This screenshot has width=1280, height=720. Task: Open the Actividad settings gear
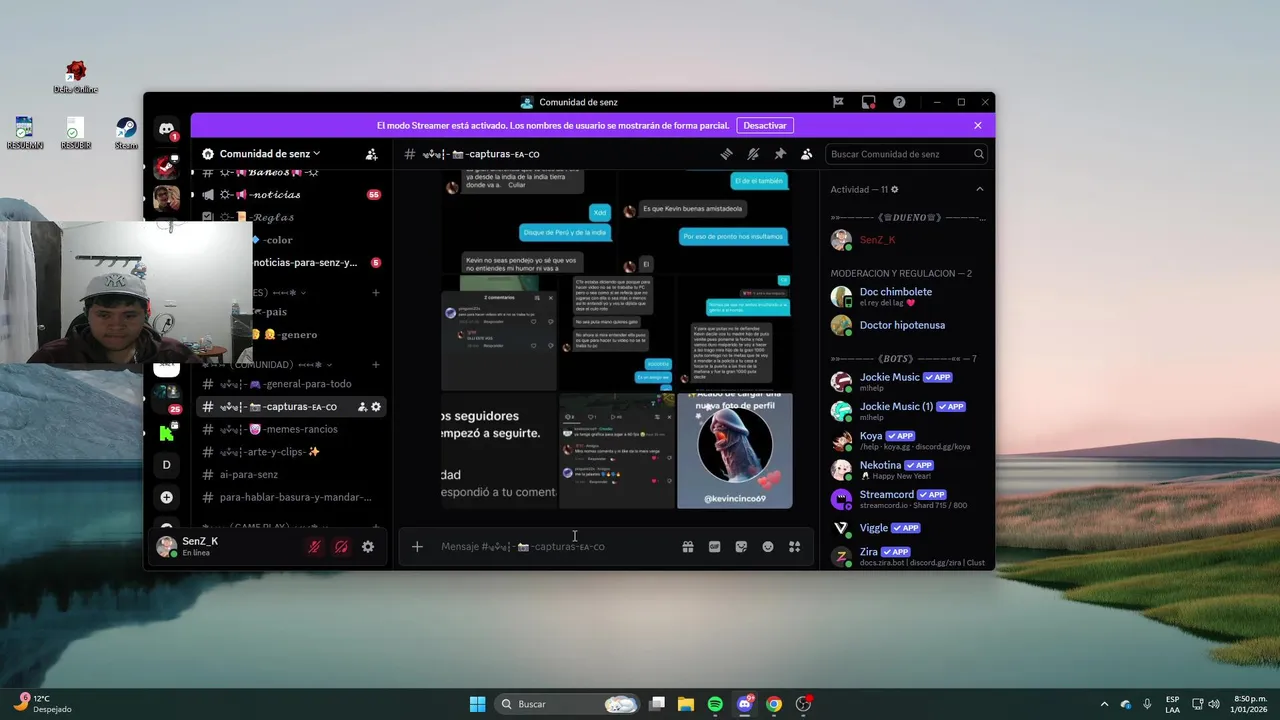895,189
